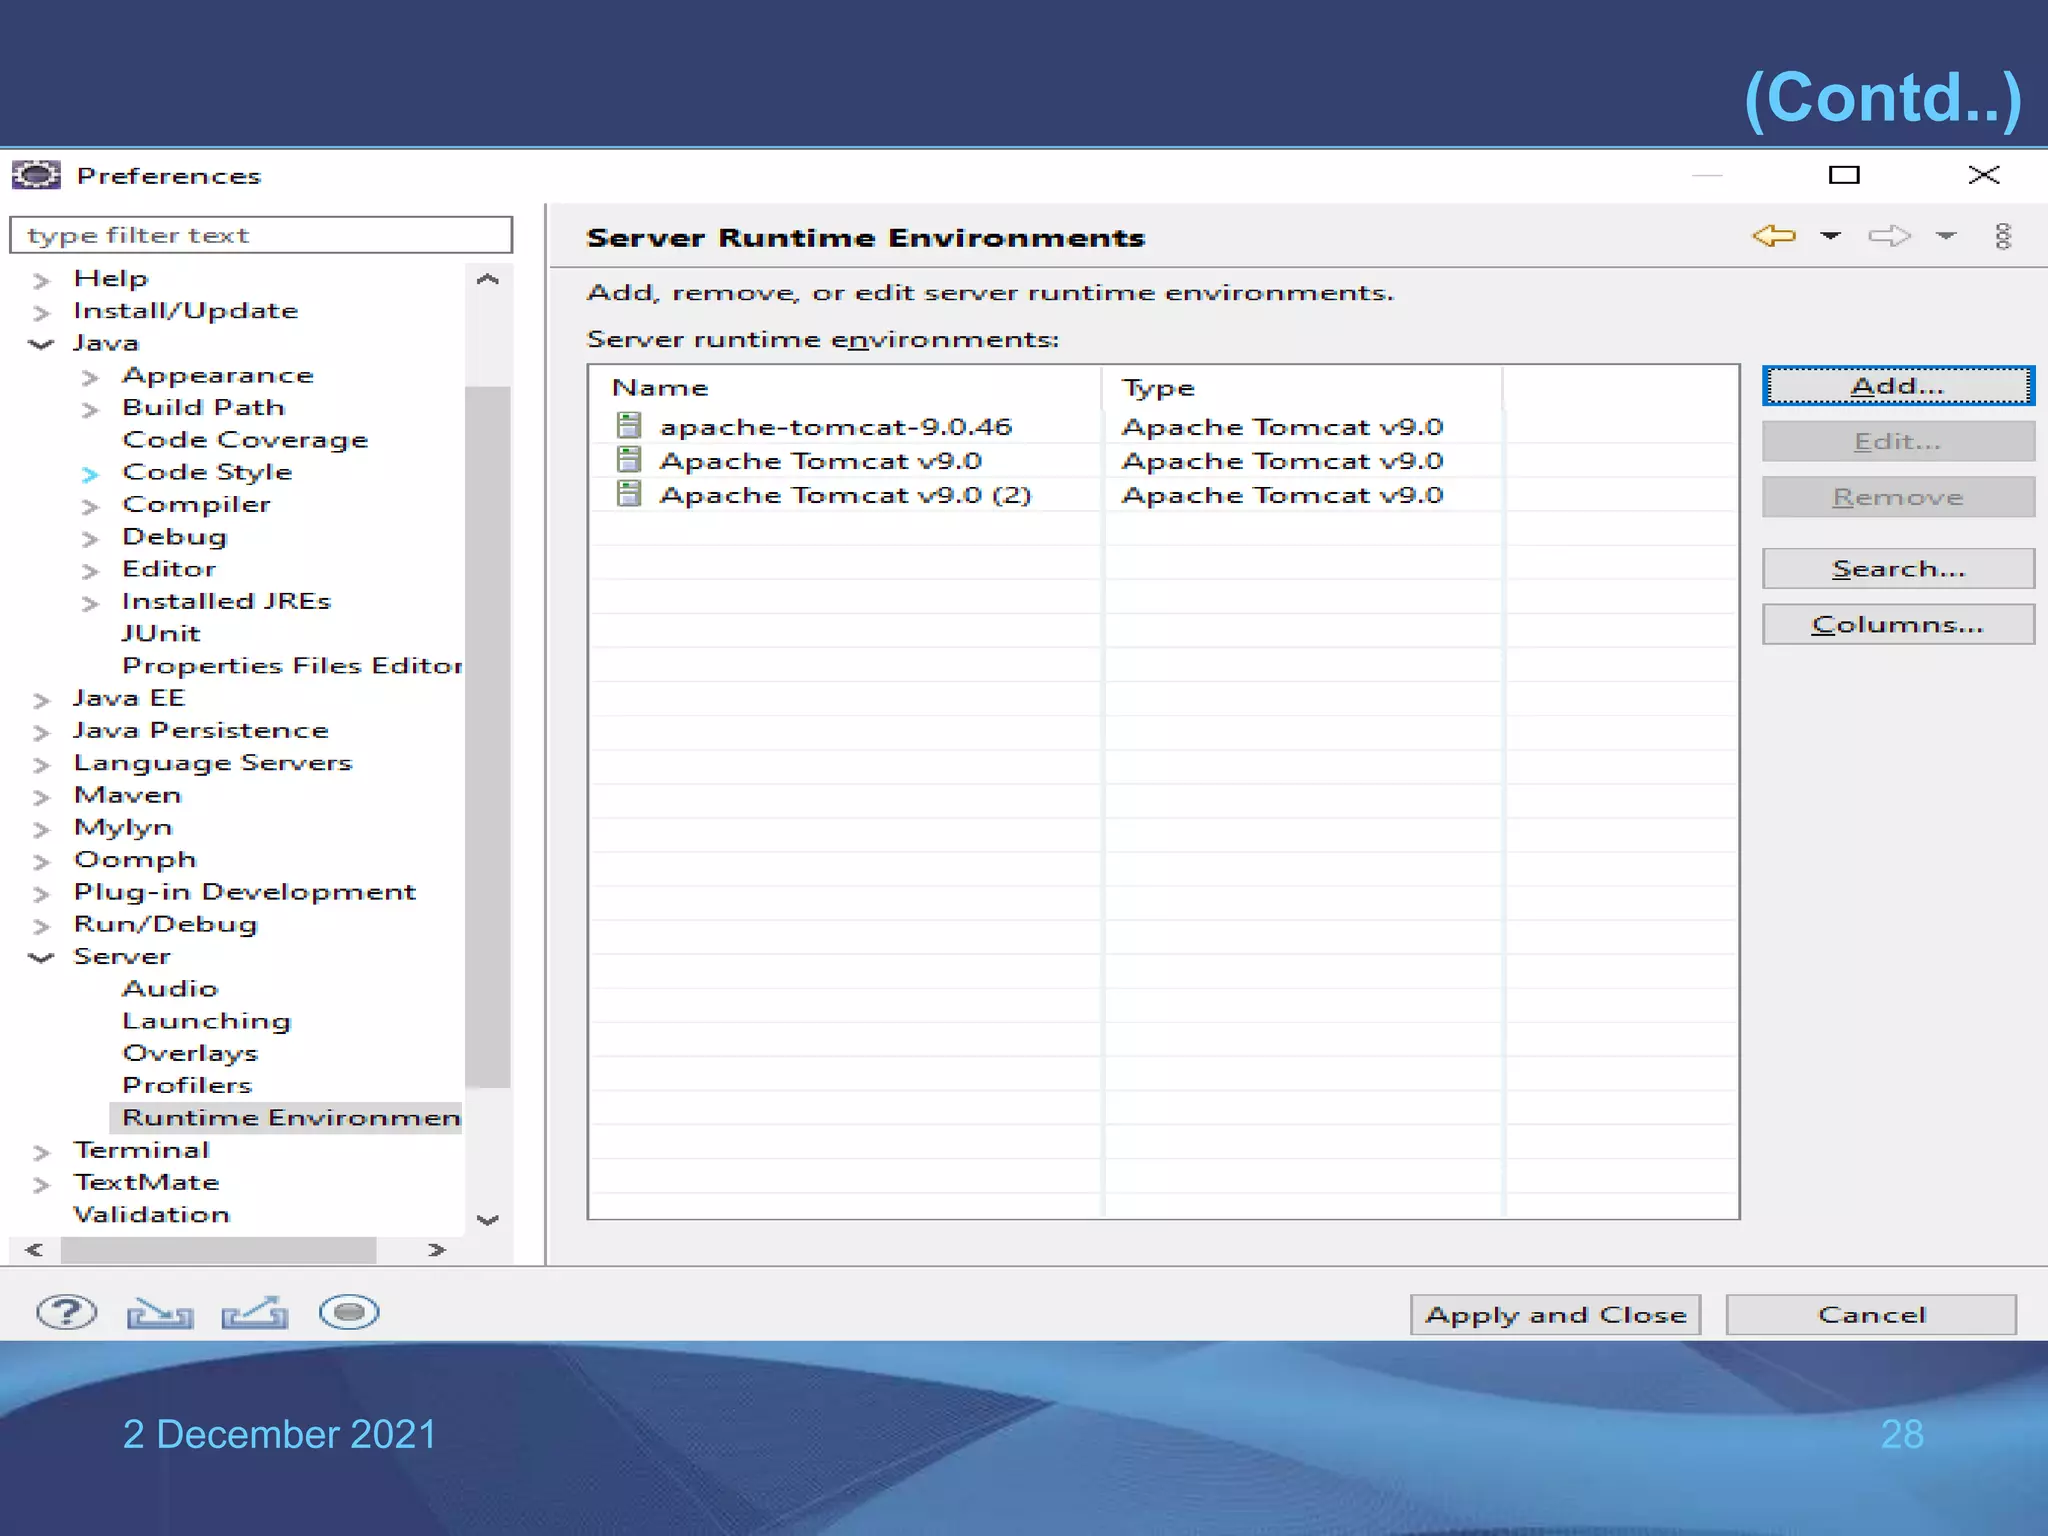
Task: Select the apache-tomcat-9.0.46 server icon
Action: click(628, 426)
